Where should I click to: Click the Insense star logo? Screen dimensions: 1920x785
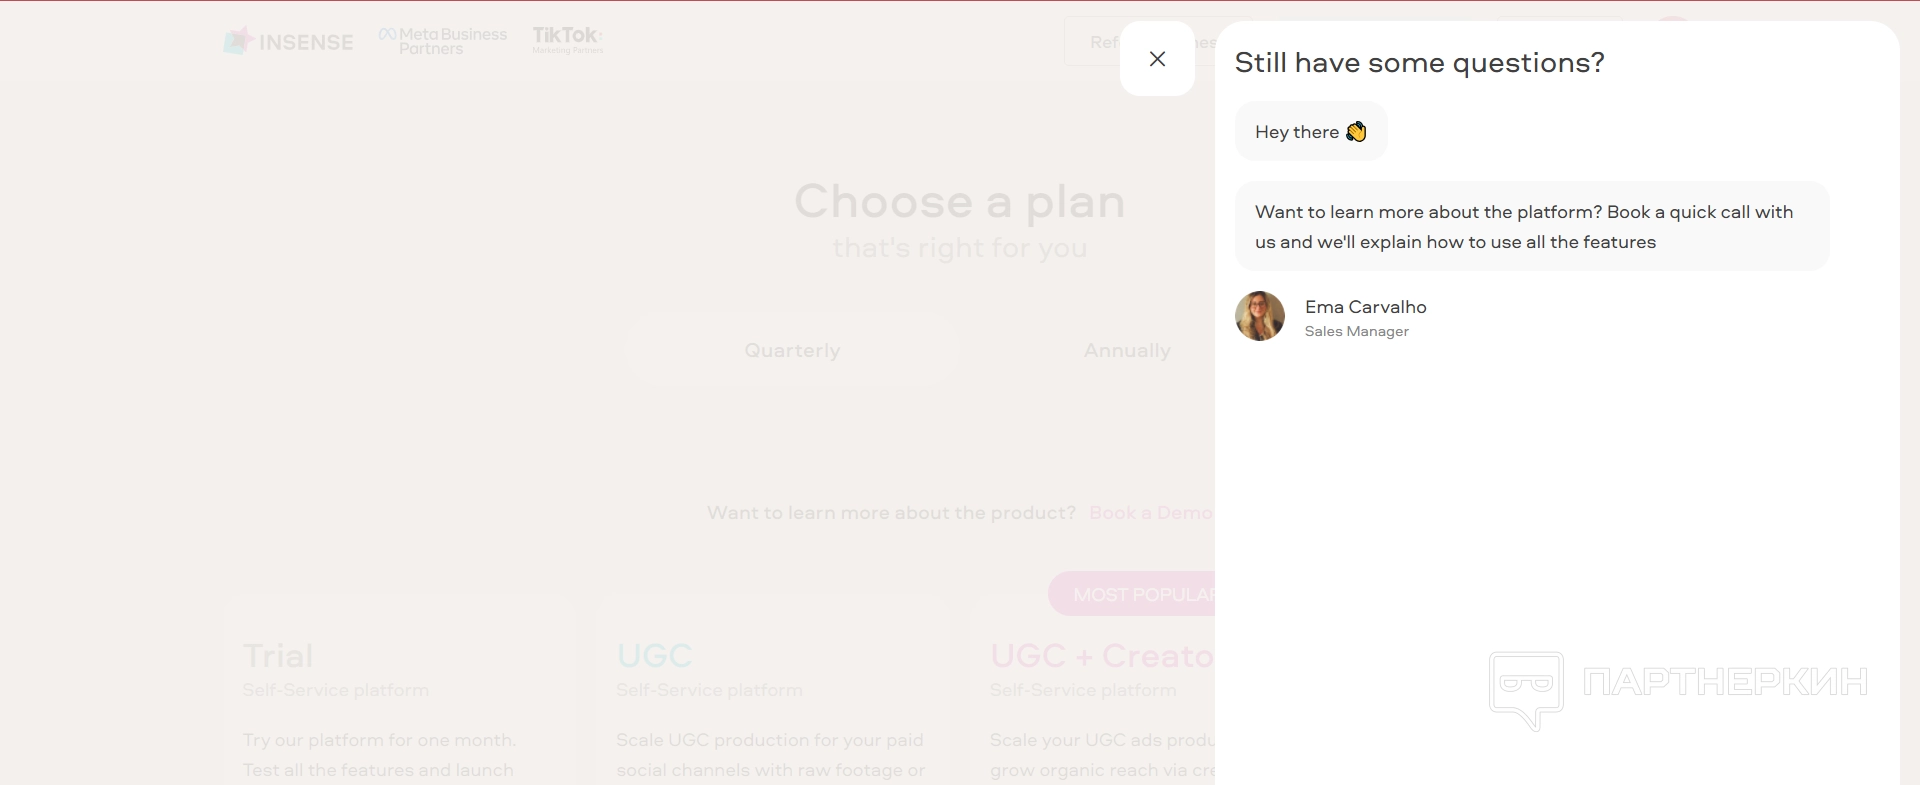(238, 41)
